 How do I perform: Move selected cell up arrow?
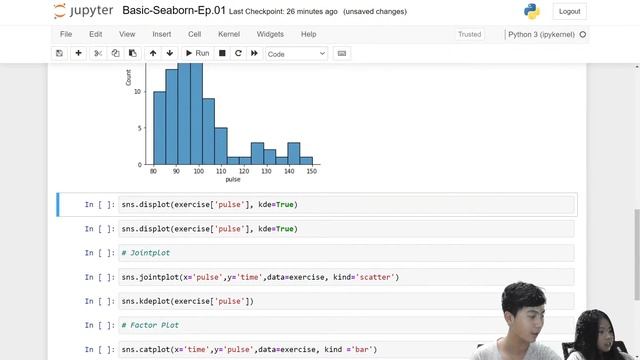pos(153,53)
